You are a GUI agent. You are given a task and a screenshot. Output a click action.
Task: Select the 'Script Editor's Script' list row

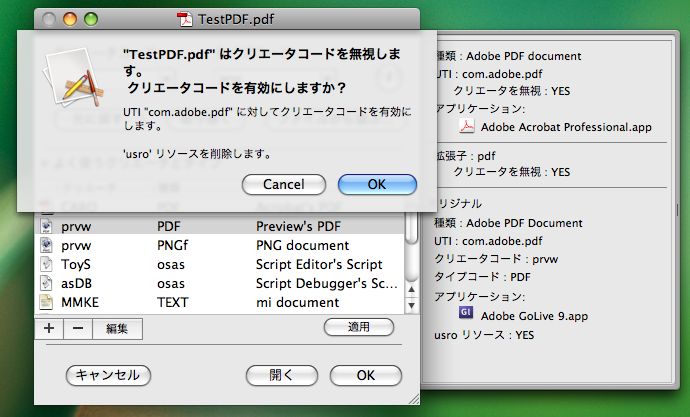[318, 264]
